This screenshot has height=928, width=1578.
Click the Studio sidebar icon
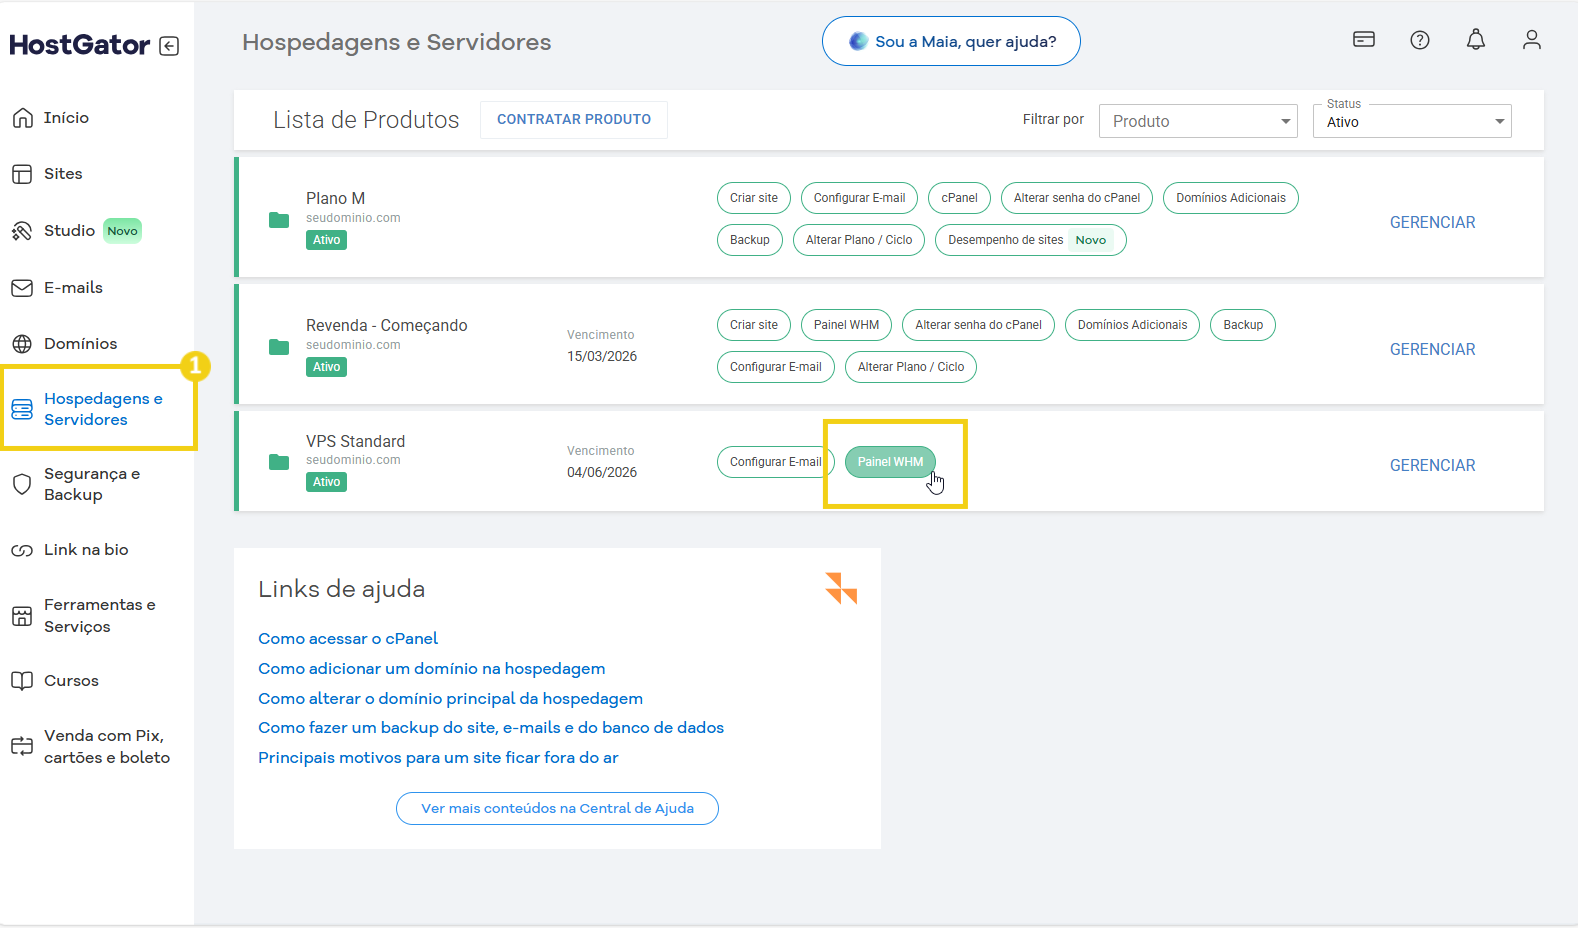22,231
